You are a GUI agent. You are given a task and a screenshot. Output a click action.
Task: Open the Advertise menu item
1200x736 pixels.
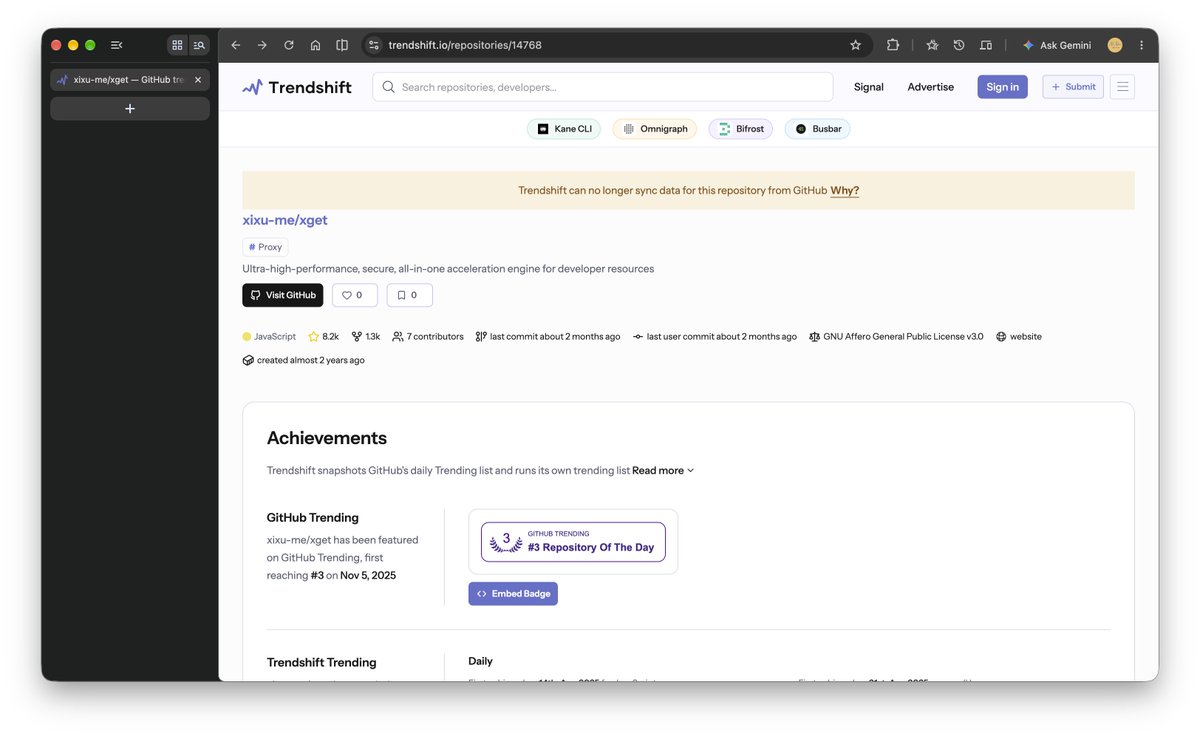pos(930,87)
